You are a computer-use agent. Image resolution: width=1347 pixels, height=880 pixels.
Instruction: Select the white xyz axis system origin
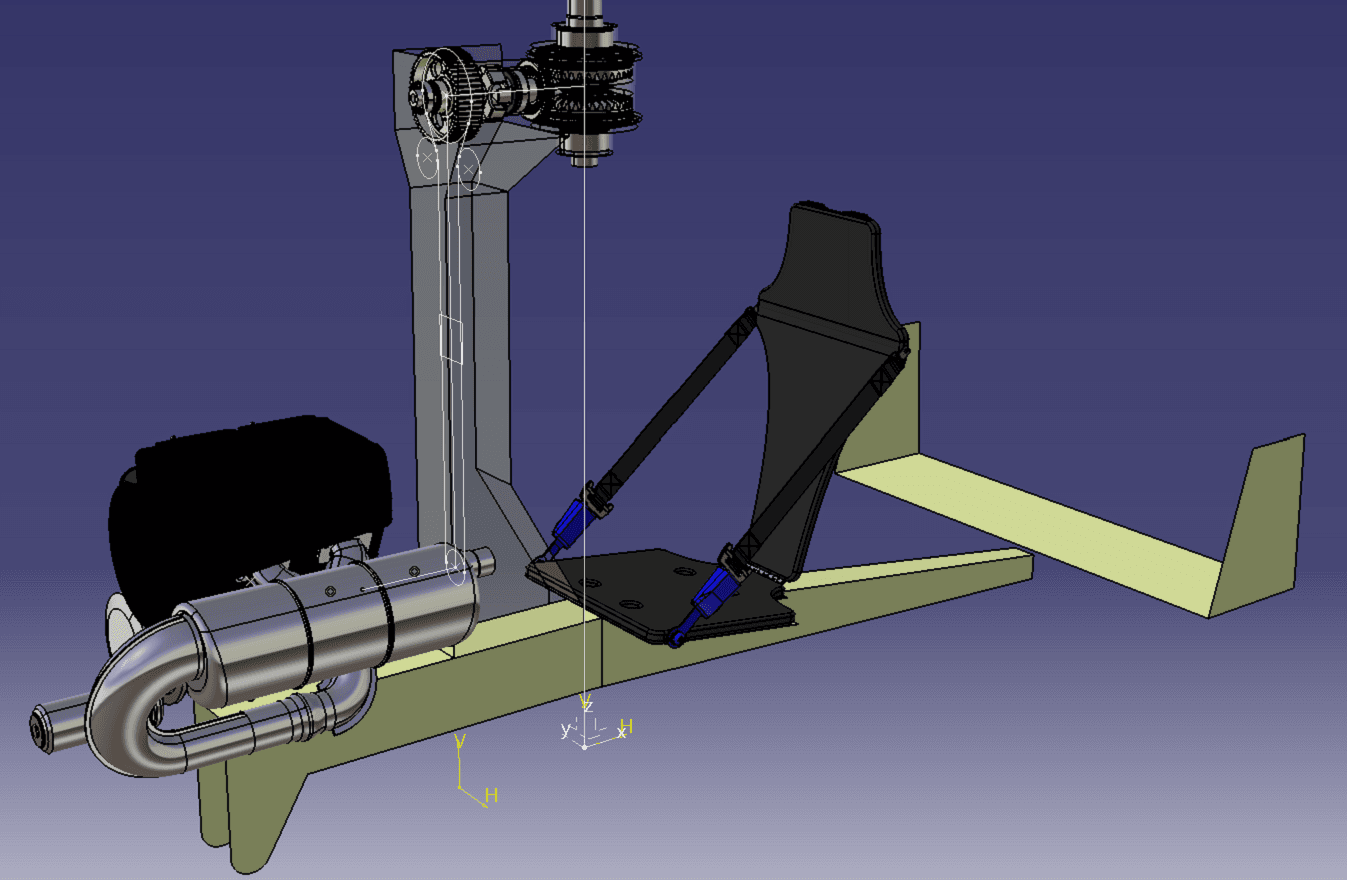pos(585,746)
